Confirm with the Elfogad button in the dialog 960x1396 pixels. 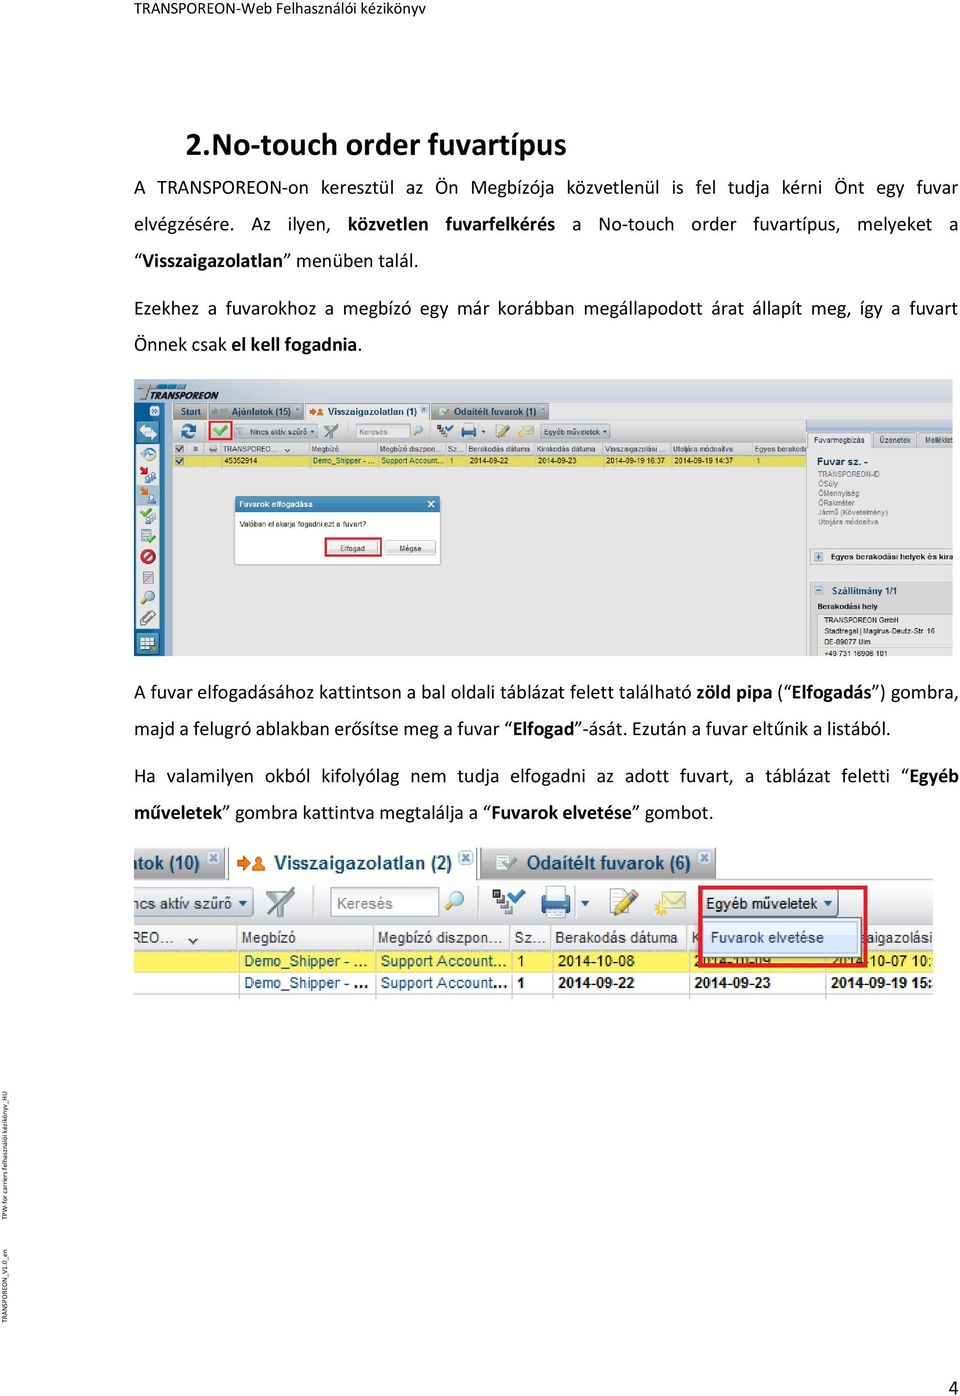353,548
